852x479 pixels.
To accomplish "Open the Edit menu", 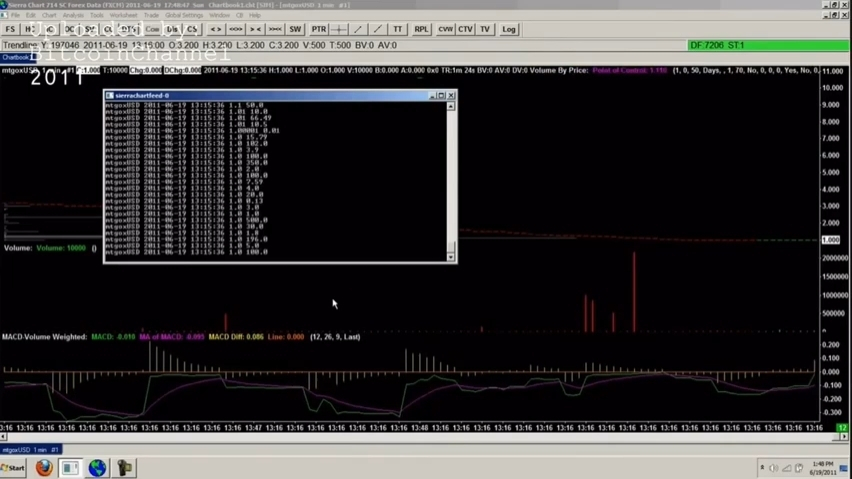I will pyautogui.click(x=31, y=15).
